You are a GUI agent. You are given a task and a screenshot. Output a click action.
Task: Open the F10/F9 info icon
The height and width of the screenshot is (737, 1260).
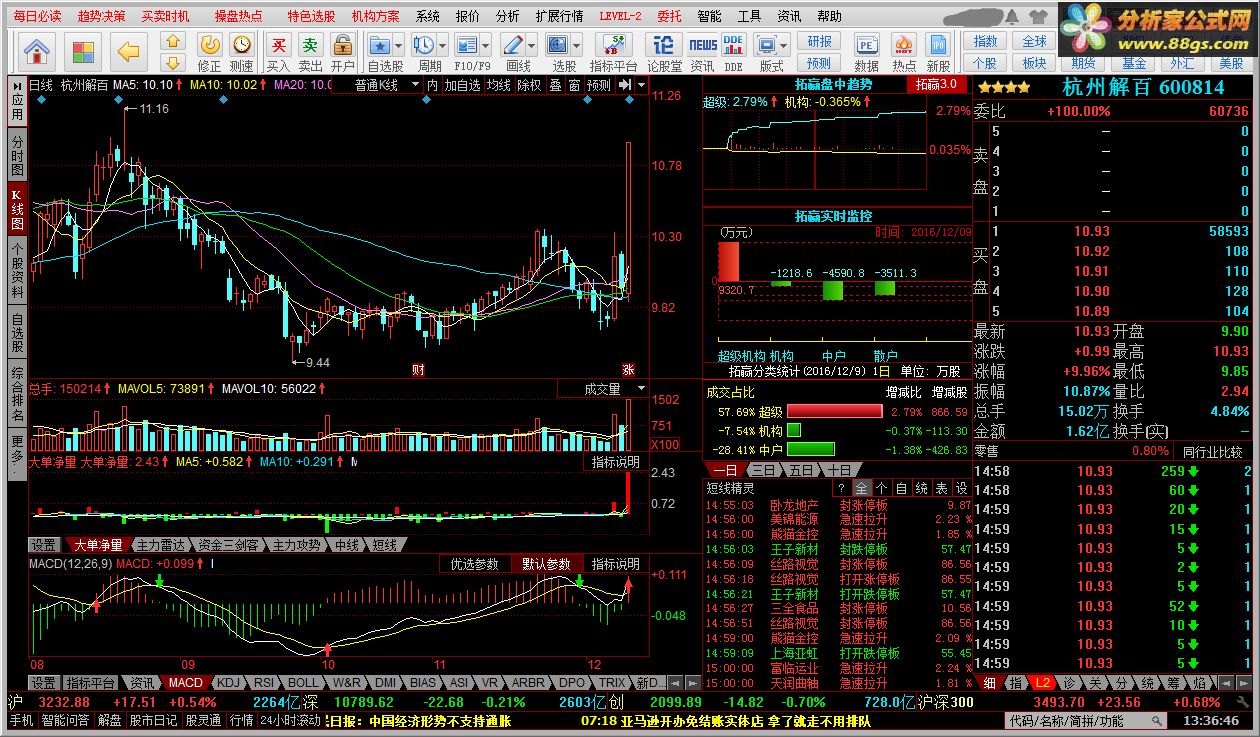tap(467, 51)
